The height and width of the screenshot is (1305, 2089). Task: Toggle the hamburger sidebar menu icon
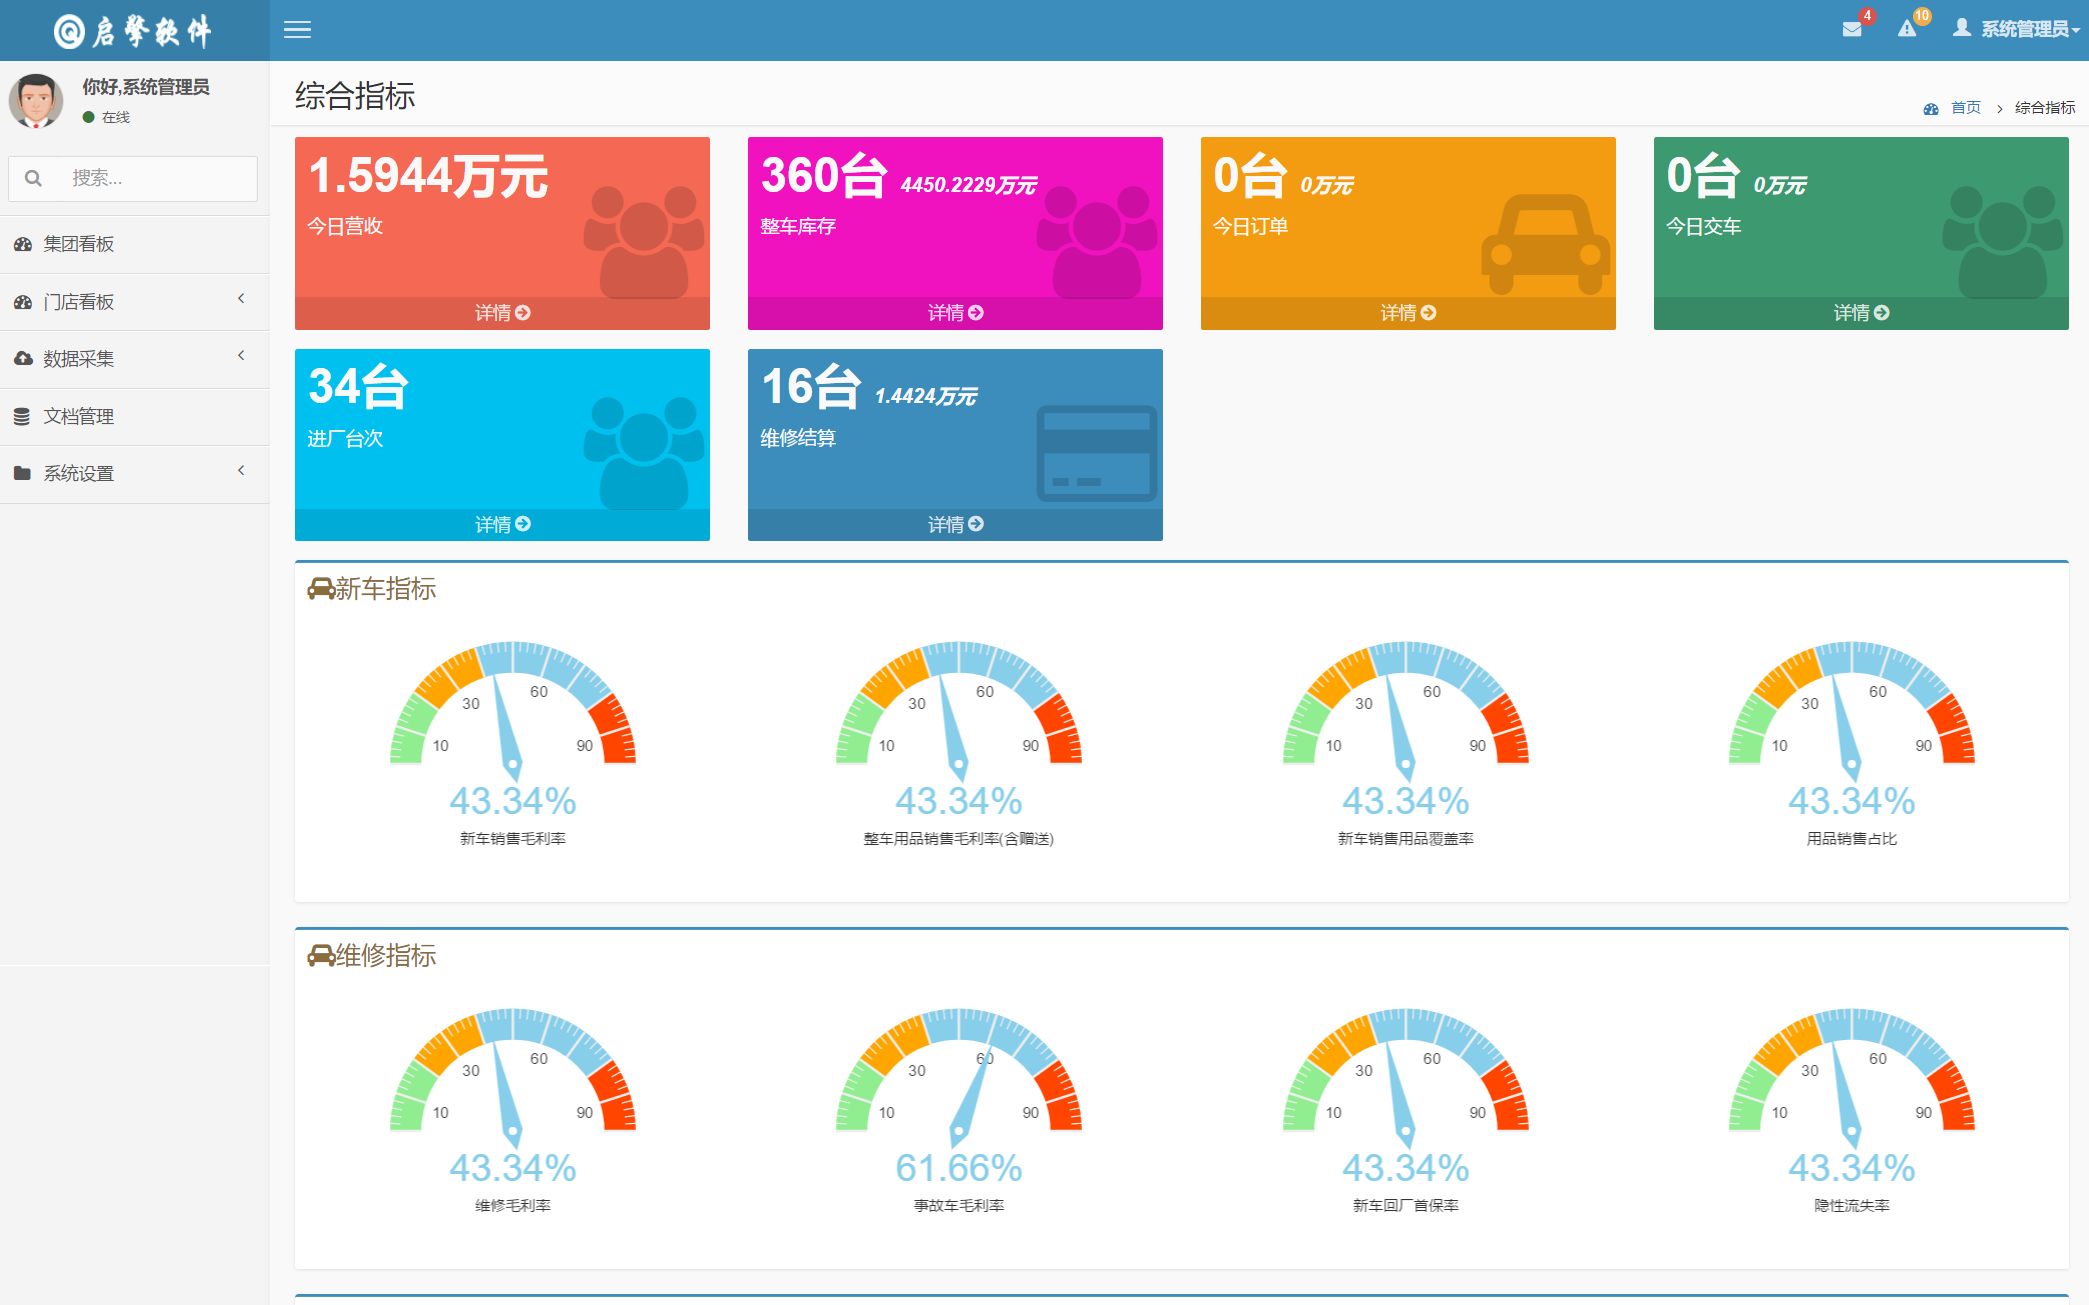point(297,30)
